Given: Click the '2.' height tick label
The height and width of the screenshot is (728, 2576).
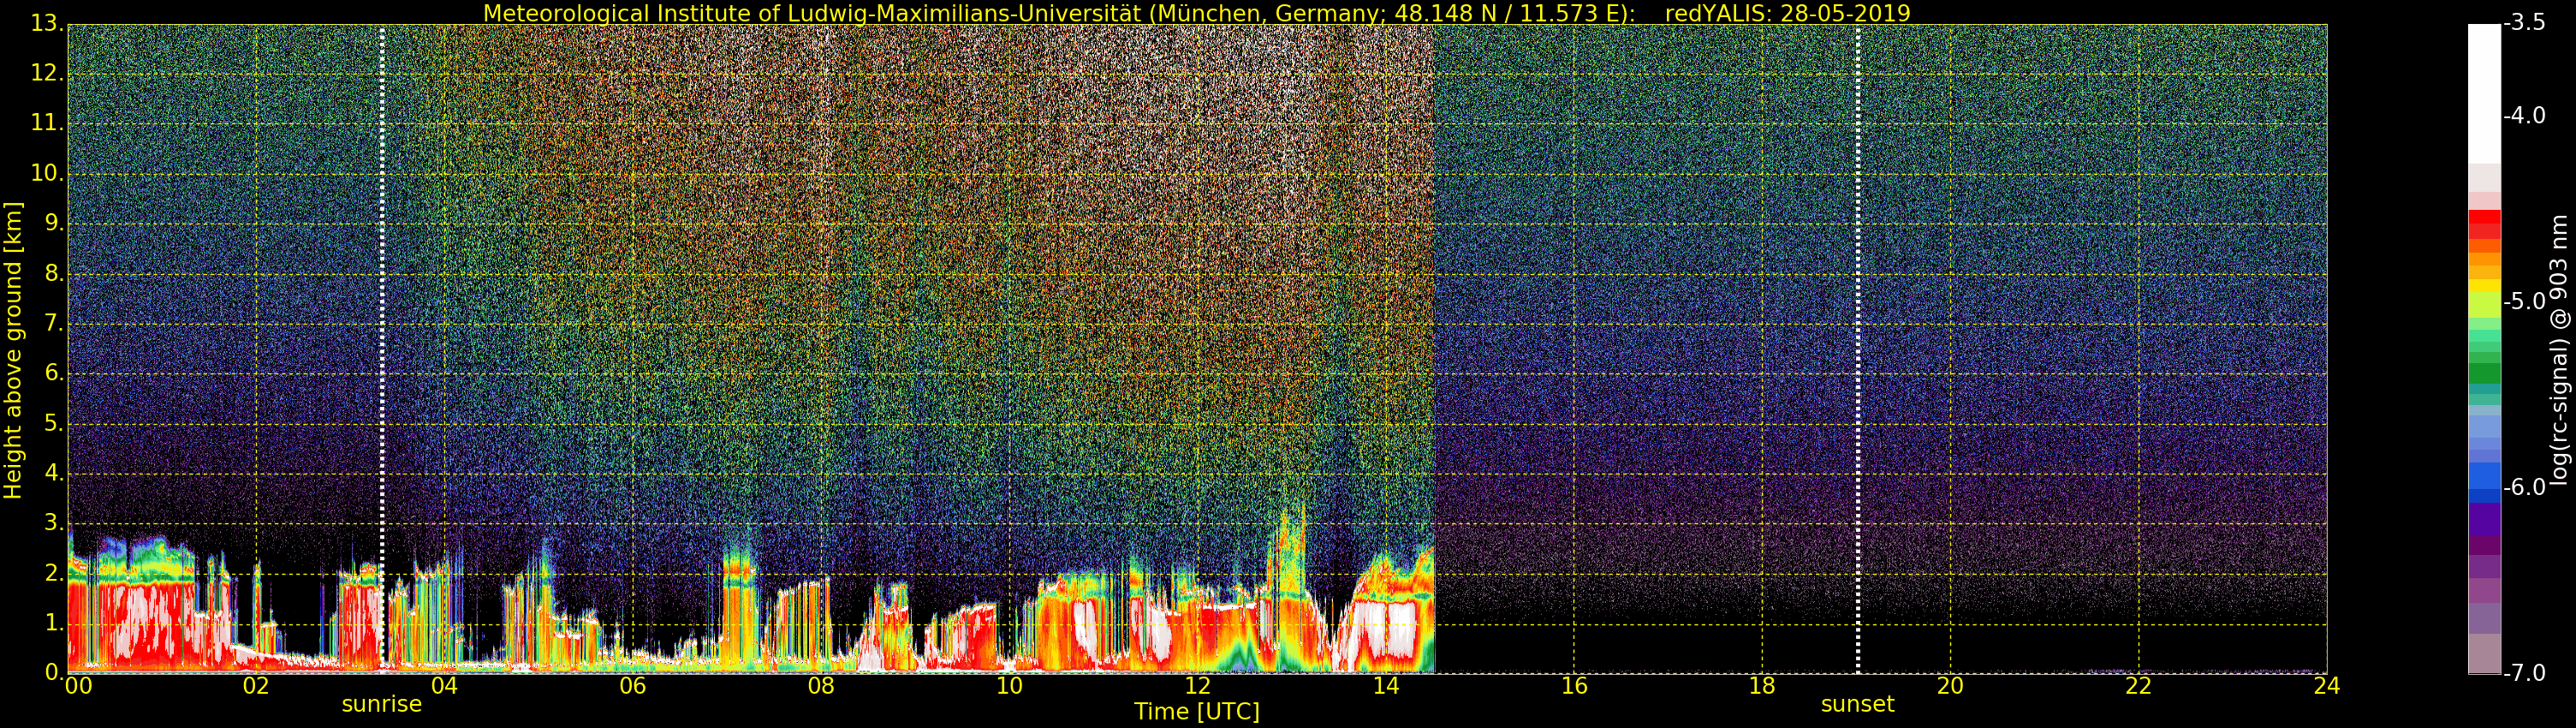Looking at the screenshot, I should (x=53, y=573).
